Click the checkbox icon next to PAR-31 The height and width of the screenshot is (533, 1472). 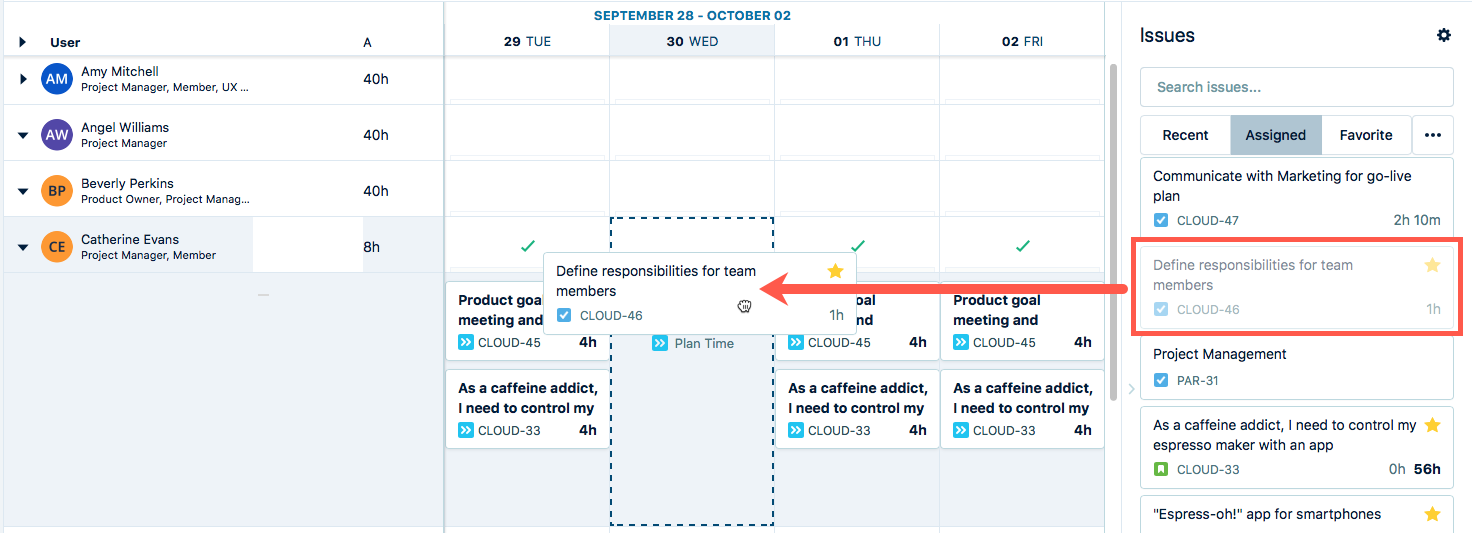(1161, 380)
